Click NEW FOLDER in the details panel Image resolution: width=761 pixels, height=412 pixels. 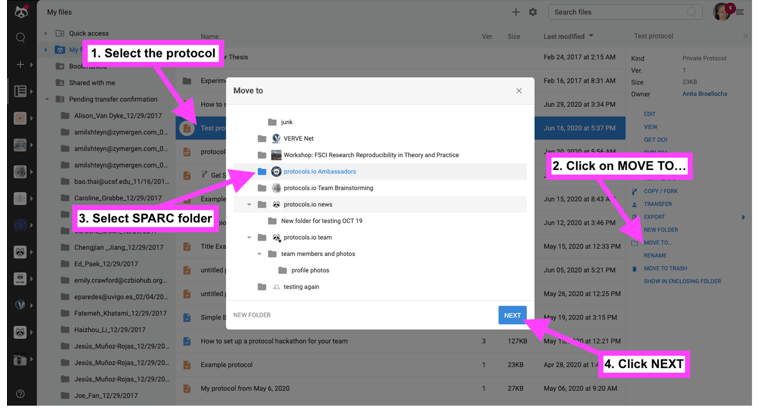pos(661,230)
